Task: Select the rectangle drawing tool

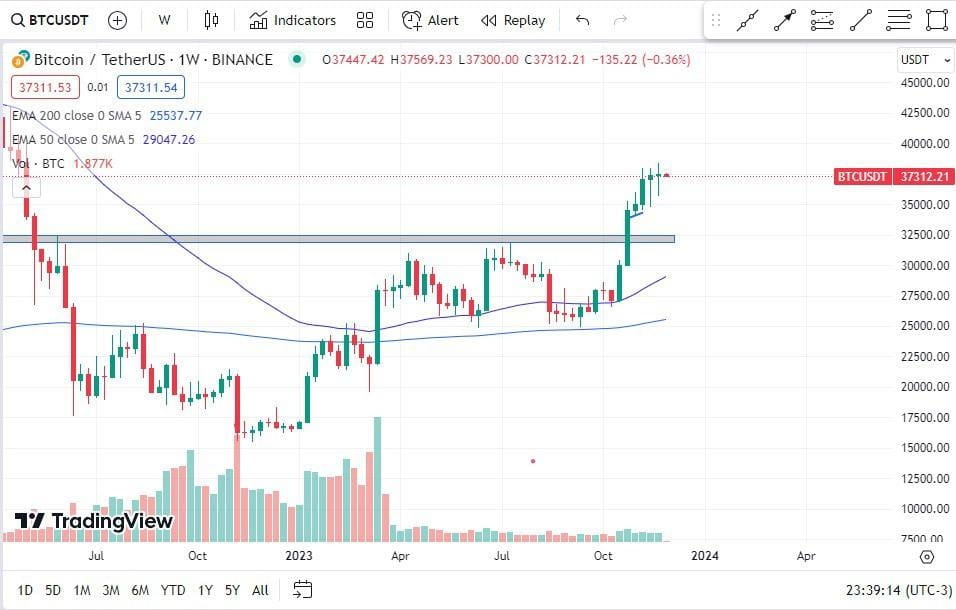Action: click(935, 19)
